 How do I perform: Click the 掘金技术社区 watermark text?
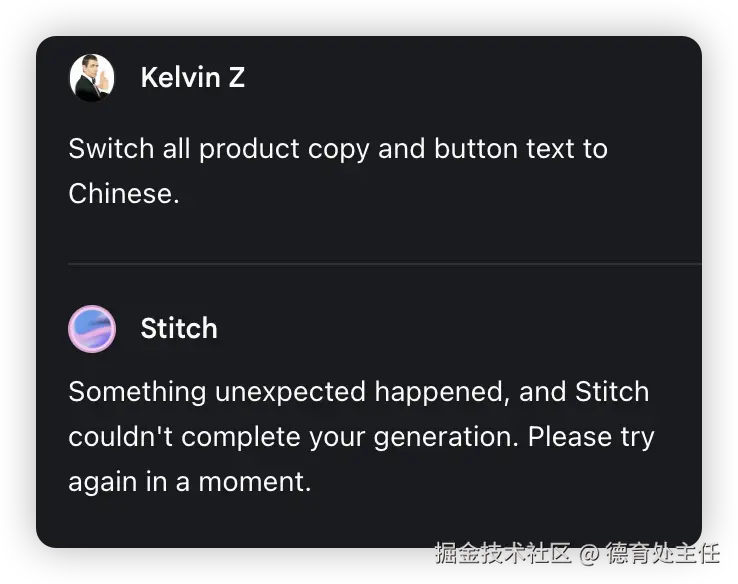click(503, 553)
